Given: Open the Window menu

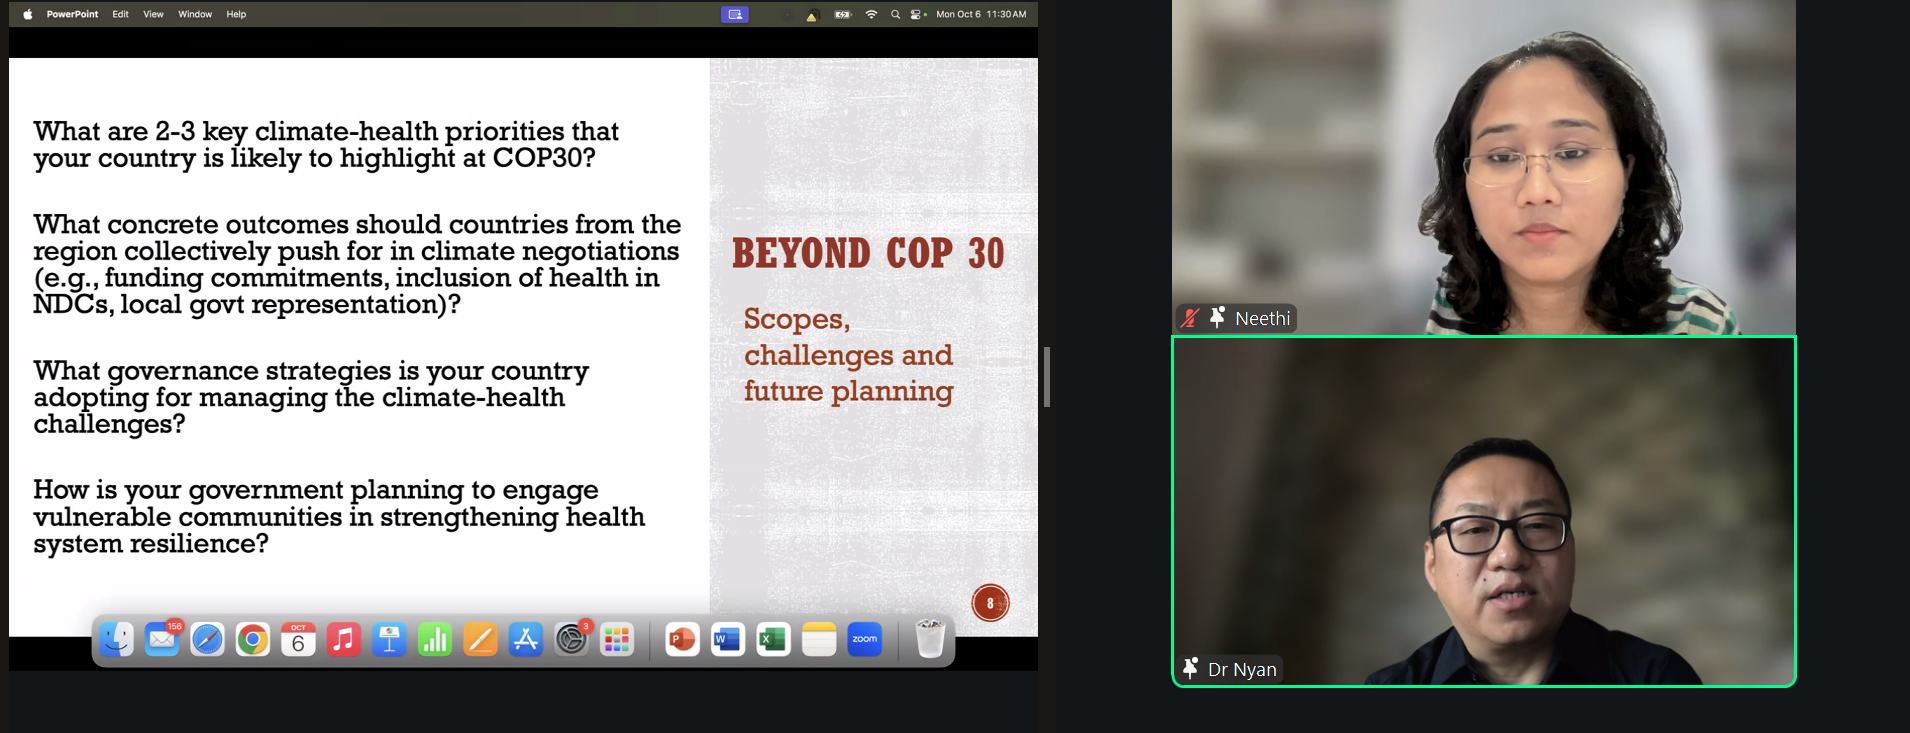Looking at the screenshot, I should pyautogui.click(x=195, y=14).
